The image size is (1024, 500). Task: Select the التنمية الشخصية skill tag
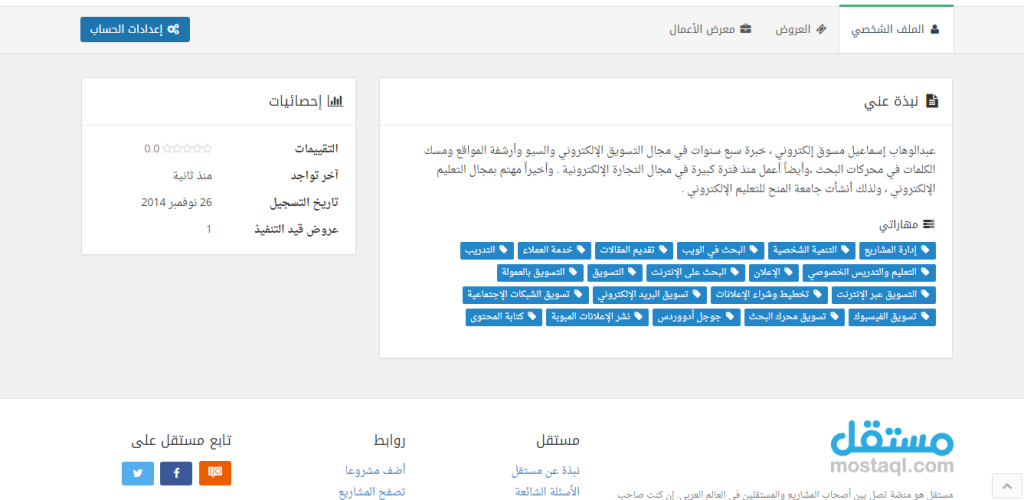(813, 251)
